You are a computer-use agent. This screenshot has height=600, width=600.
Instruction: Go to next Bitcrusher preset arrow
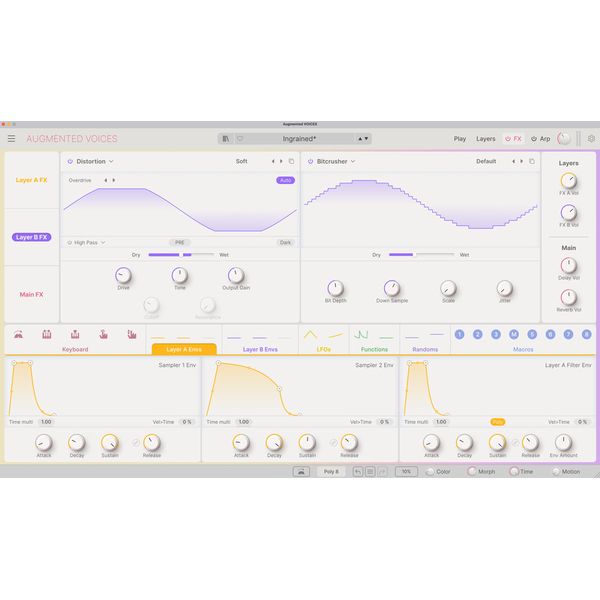click(x=522, y=161)
